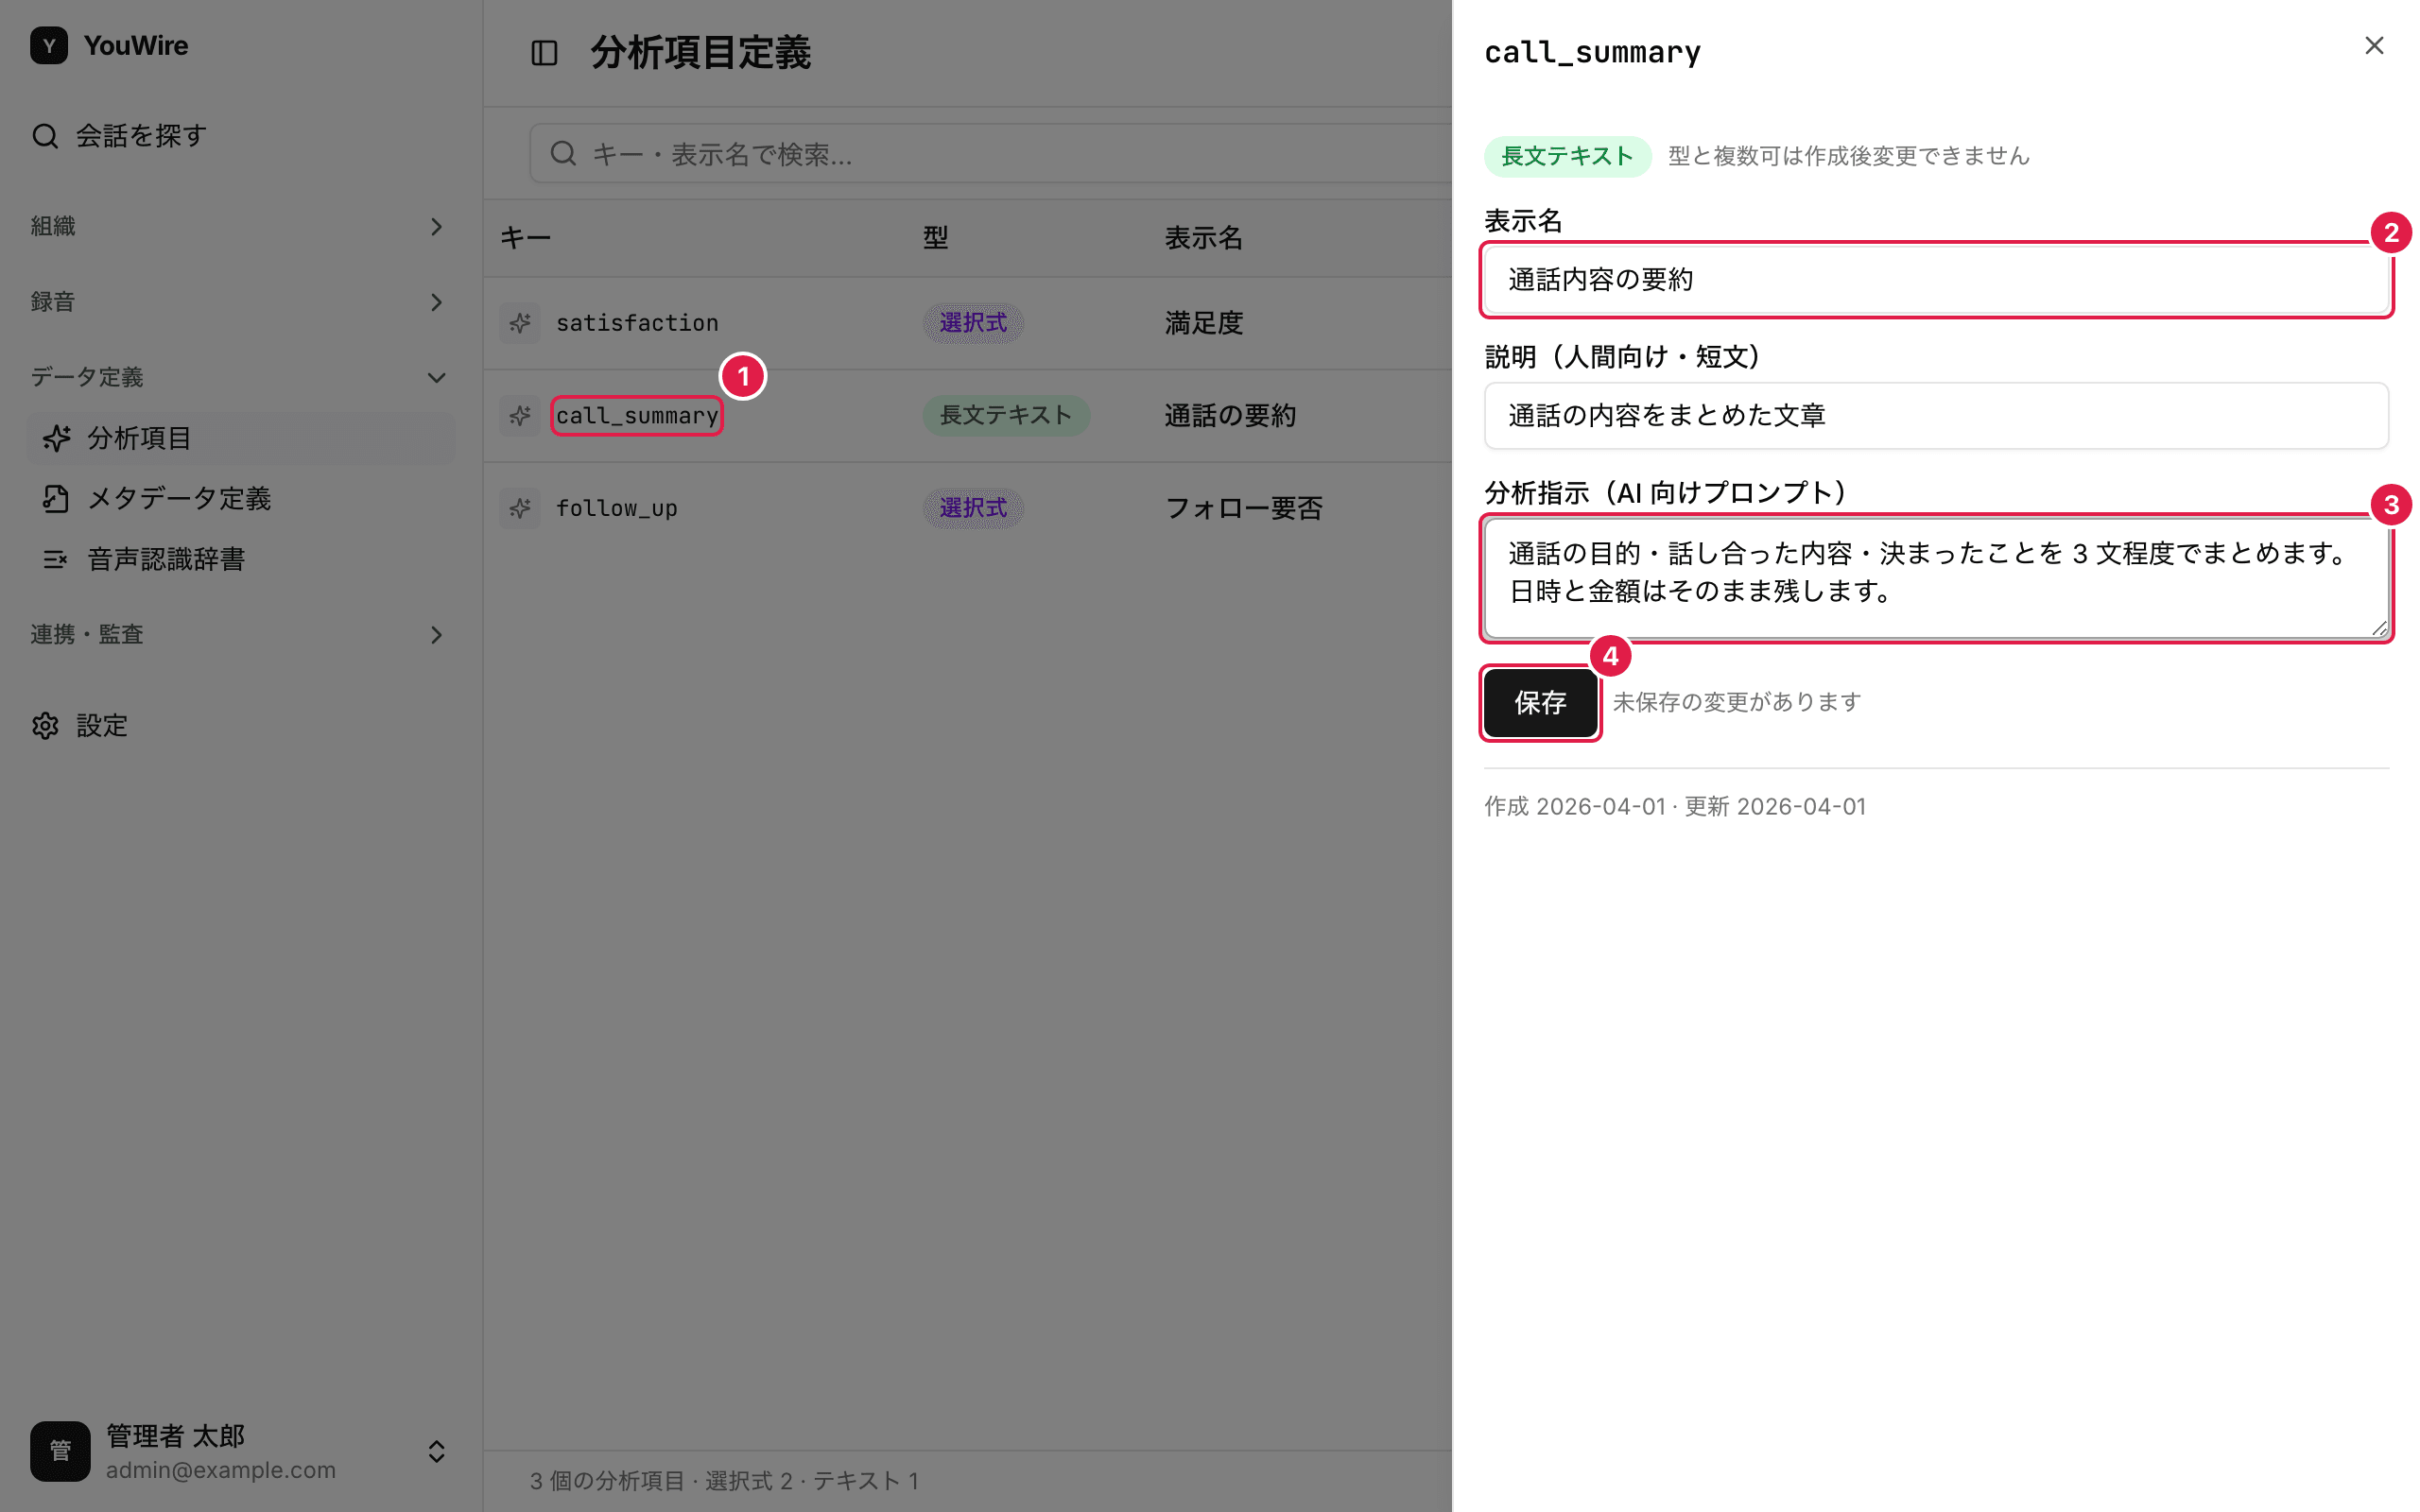Click the 長文テキスト badge in call_summary row
Screen dimensions: 2420x1512
click(1006, 416)
